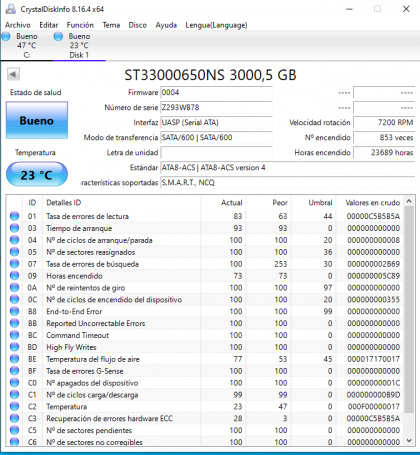Select the Command Timeout row
Viewport: 420px width, 455px height.
(x=205, y=335)
